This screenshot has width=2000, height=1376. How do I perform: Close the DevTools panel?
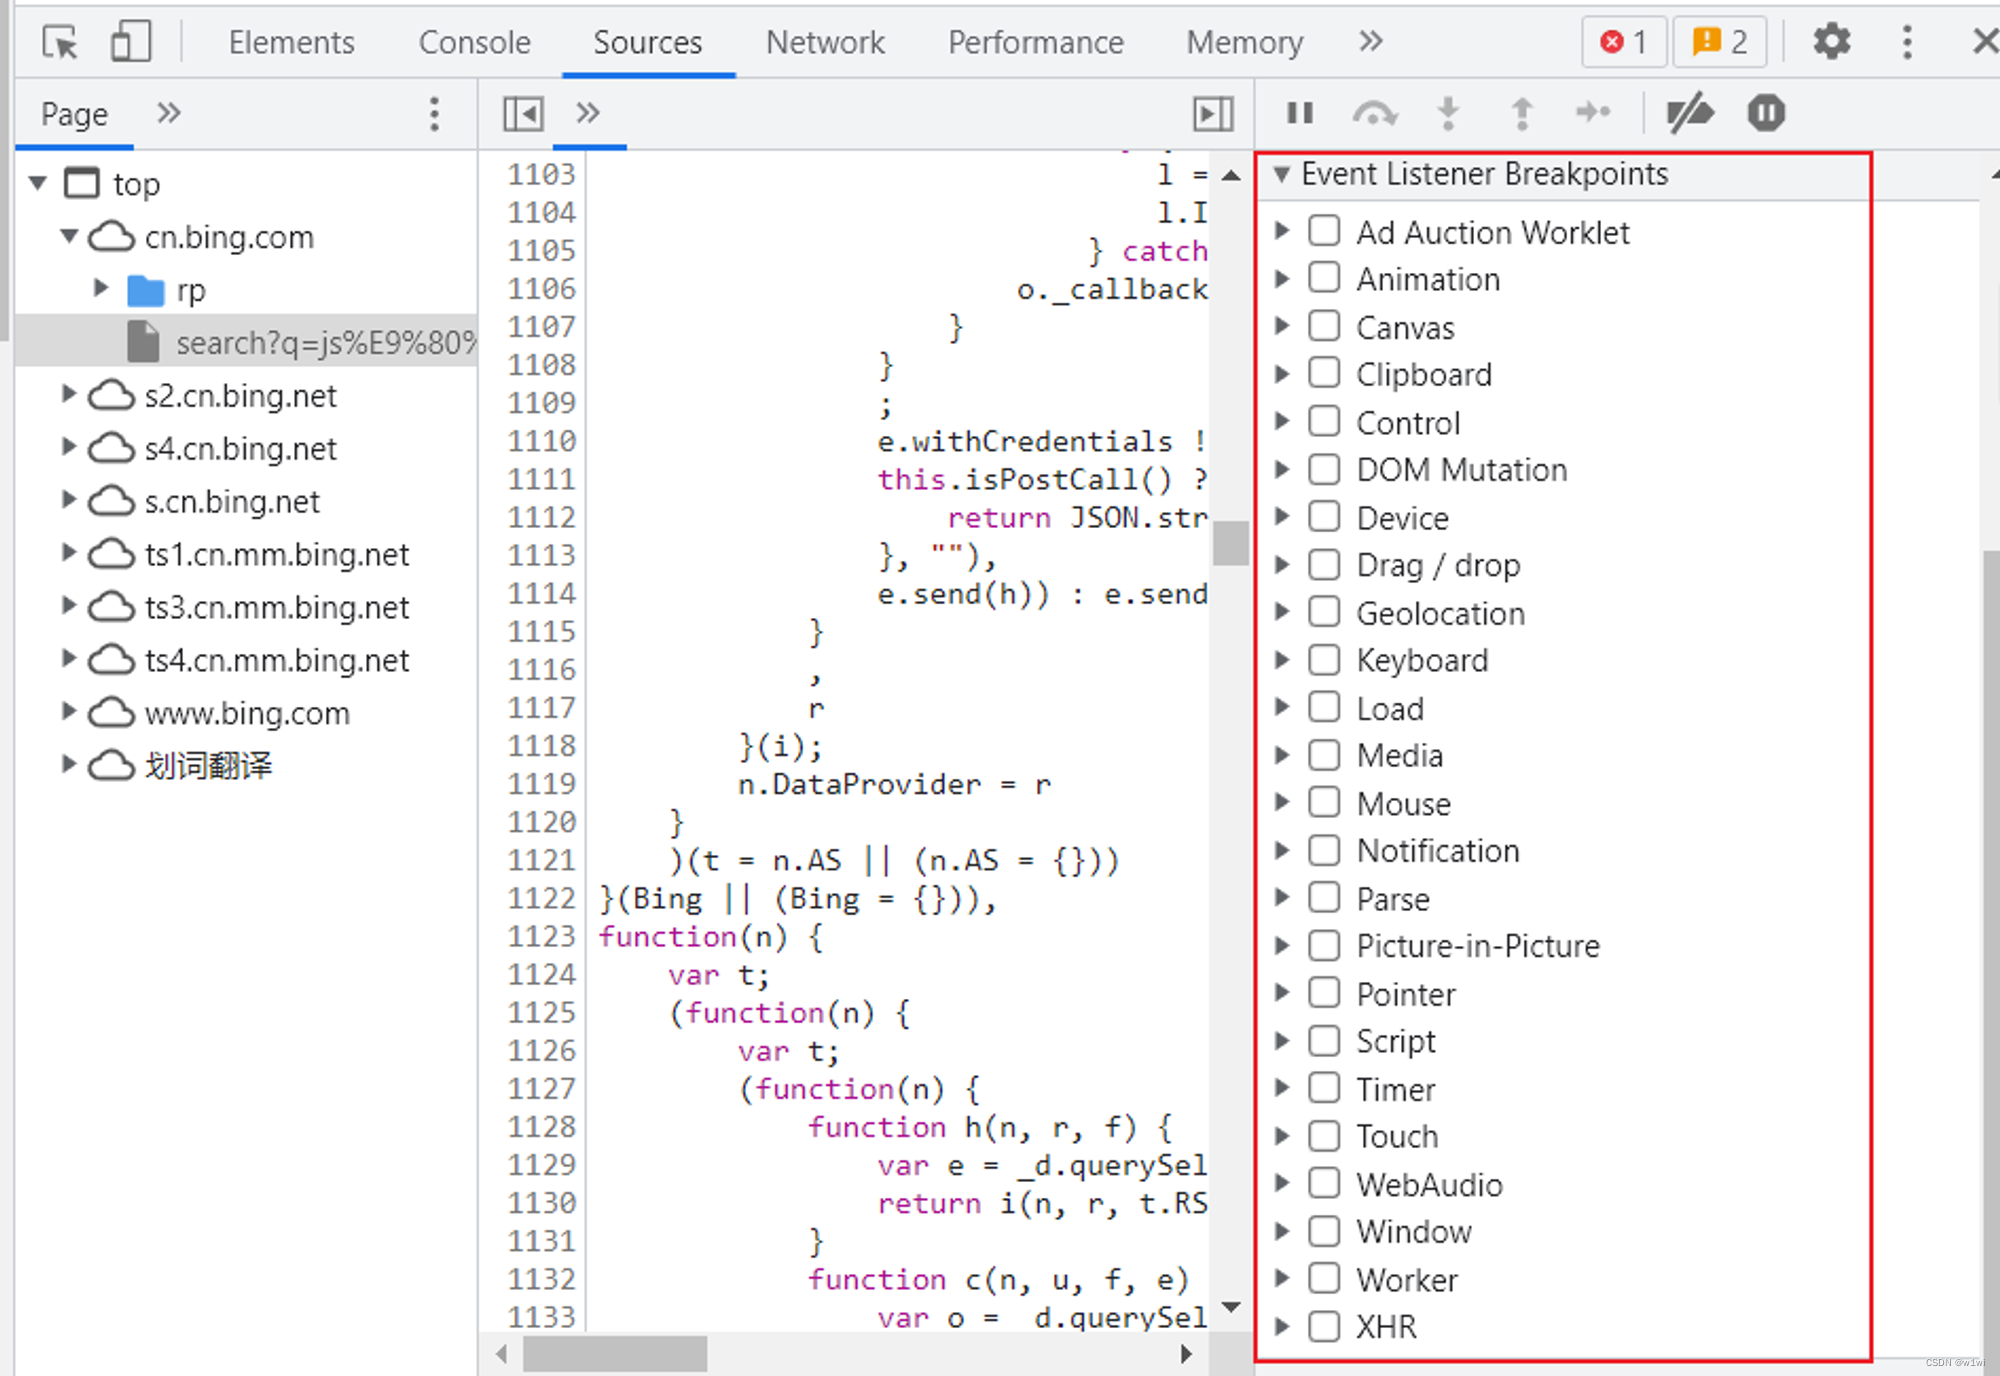1985,42
